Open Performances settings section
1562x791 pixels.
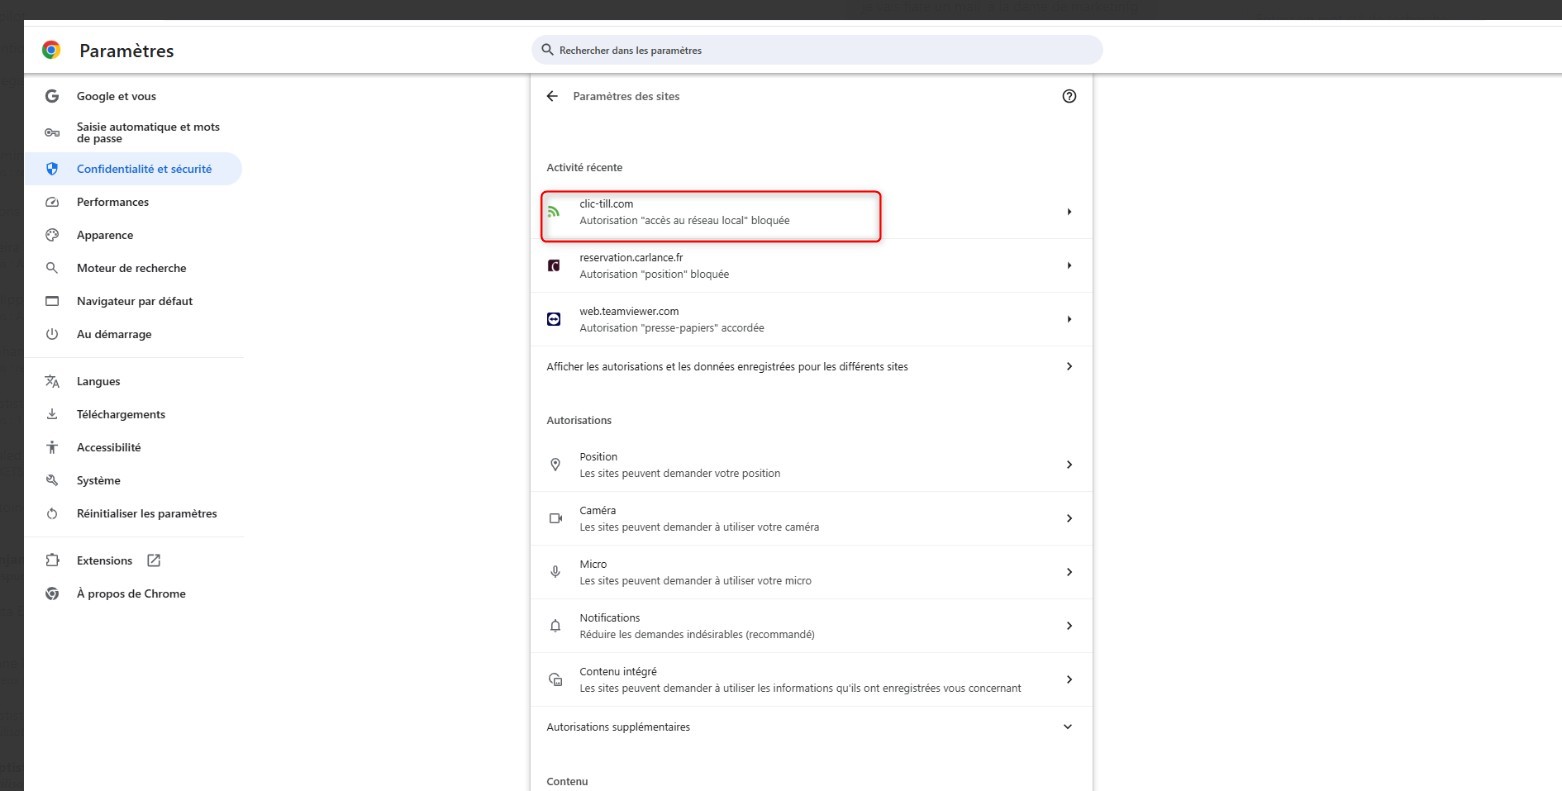[x=112, y=203]
